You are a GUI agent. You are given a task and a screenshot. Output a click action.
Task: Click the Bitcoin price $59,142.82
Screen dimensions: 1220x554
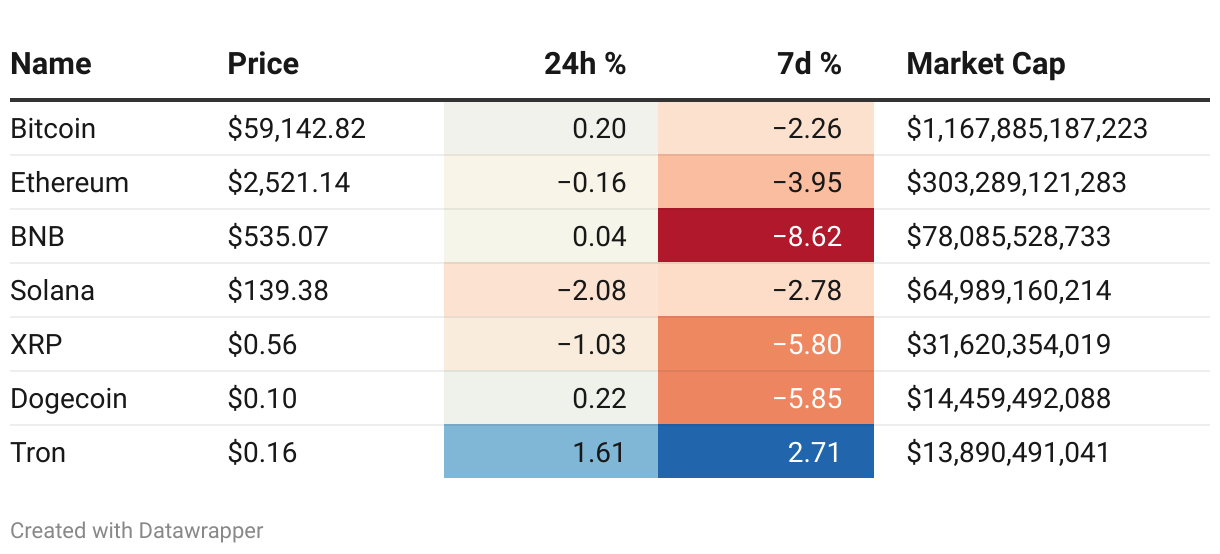297,128
